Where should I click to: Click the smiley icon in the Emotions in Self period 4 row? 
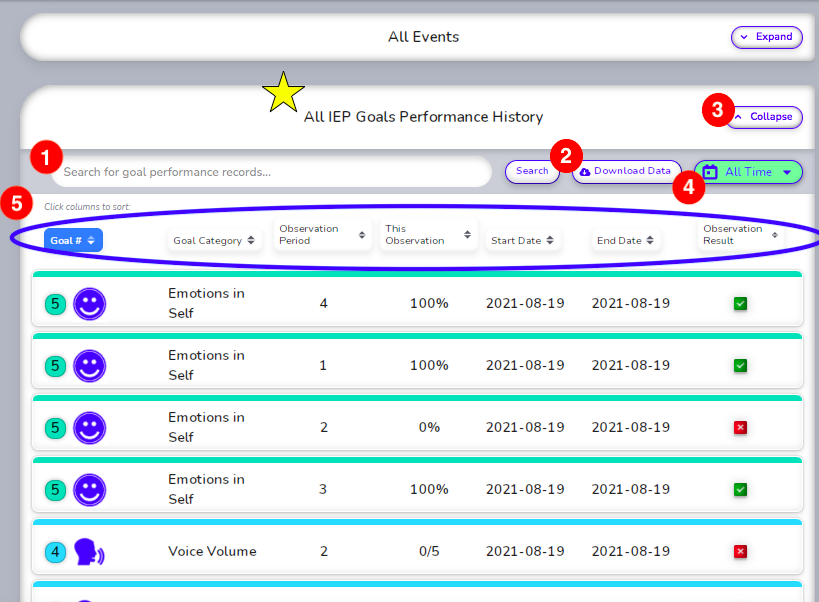pos(89,304)
